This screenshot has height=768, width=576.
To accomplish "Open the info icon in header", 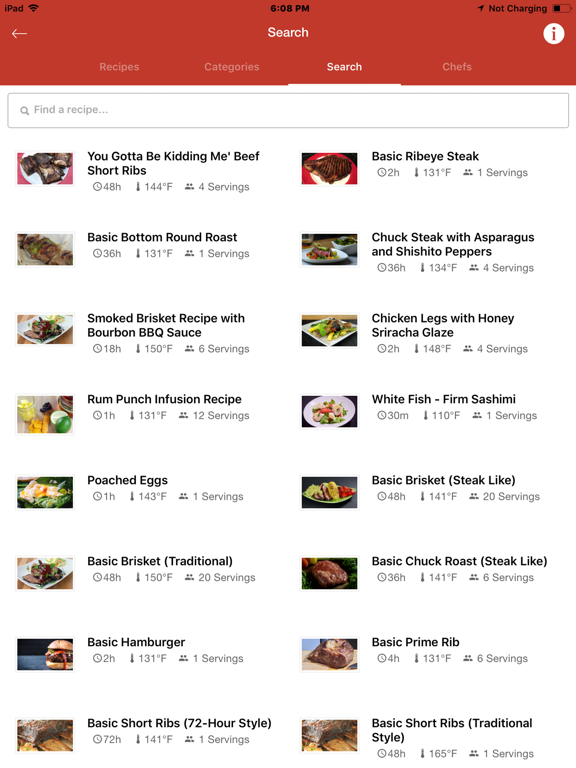I will 553,34.
